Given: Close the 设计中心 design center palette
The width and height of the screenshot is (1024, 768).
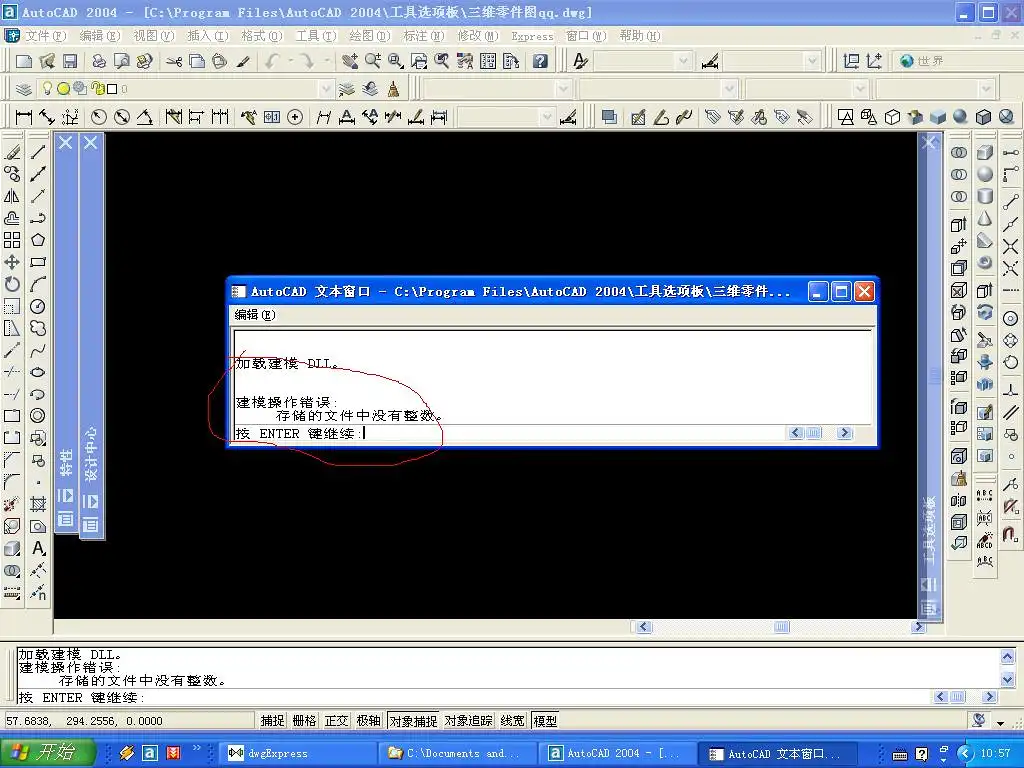Looking at the screenshot, I should click(x=91, y=142).
